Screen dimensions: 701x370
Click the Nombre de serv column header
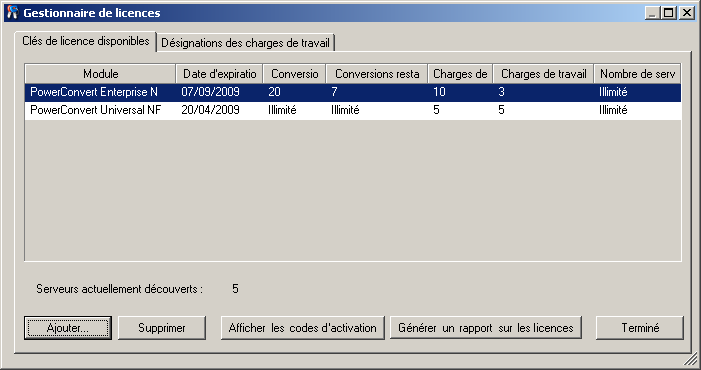(637, 74)
